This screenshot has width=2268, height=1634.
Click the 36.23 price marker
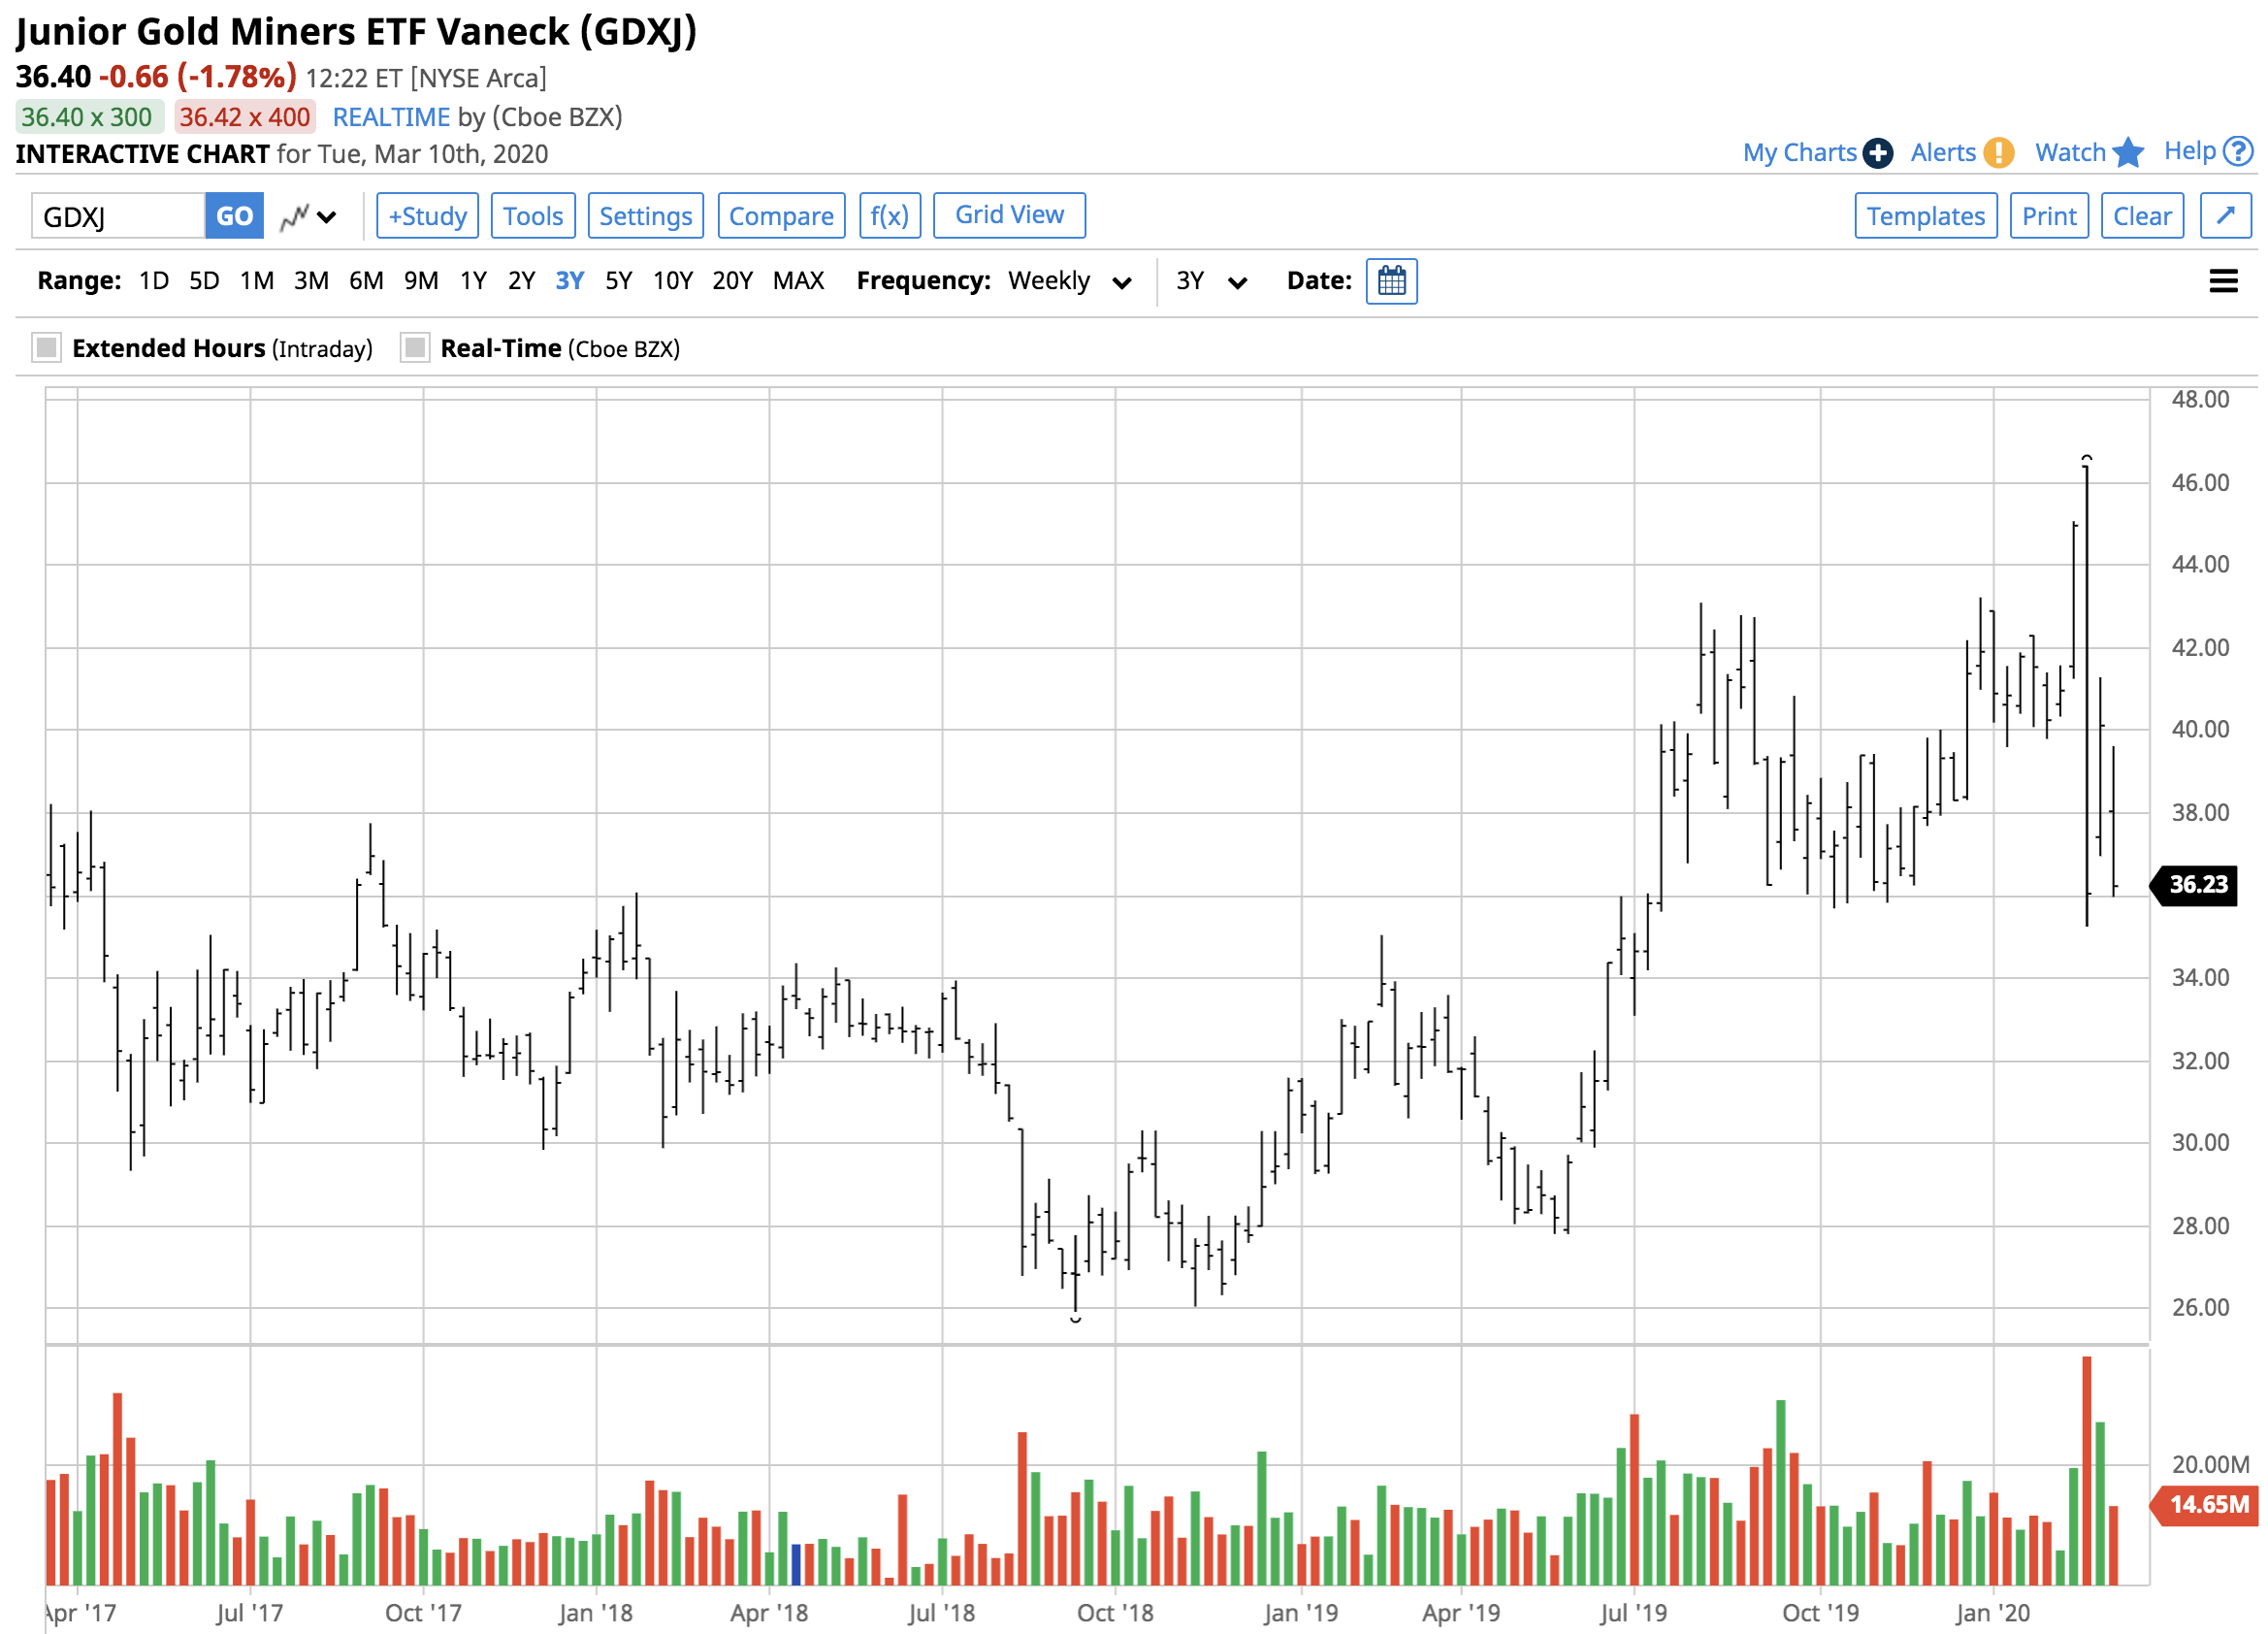coord(2194,885)
